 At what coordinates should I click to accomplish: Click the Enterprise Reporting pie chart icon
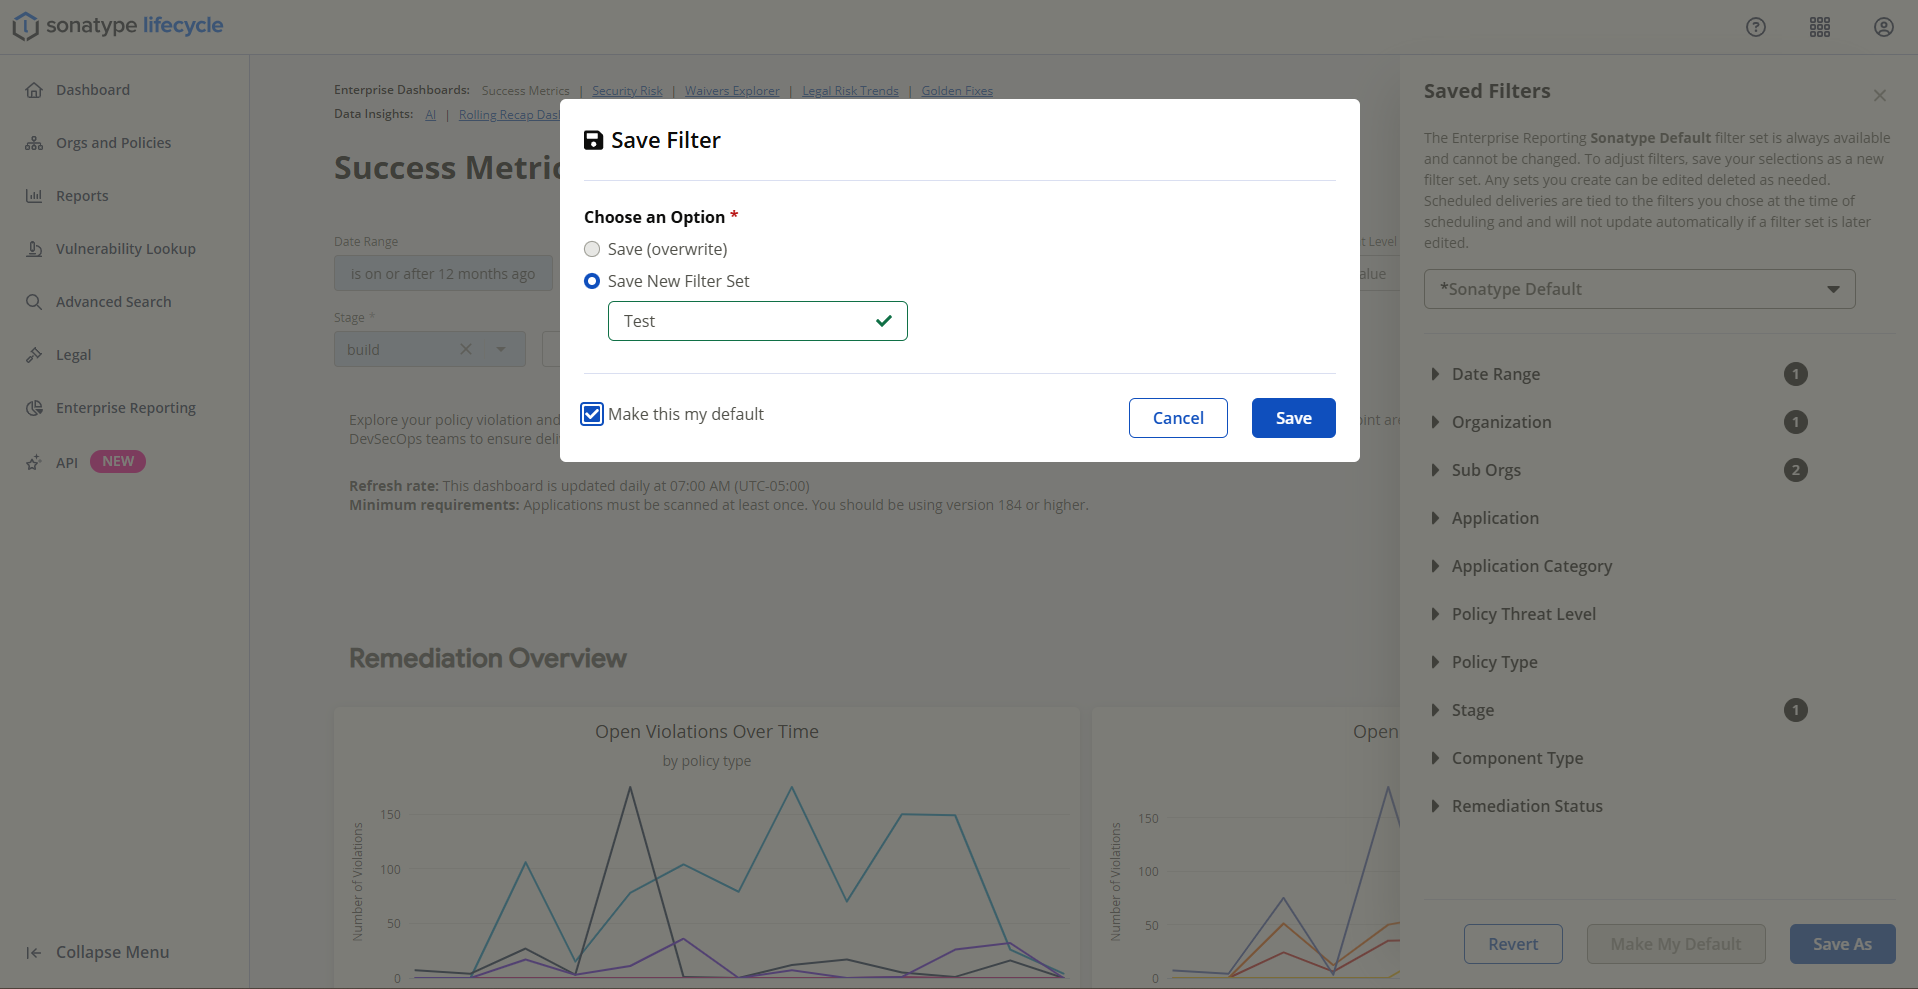[34, 408]
